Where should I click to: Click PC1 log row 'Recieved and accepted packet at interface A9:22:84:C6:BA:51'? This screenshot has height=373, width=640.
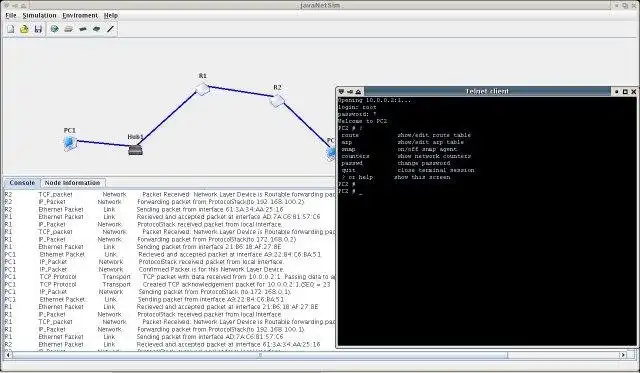pyautogui.click(x=230, y=255)
